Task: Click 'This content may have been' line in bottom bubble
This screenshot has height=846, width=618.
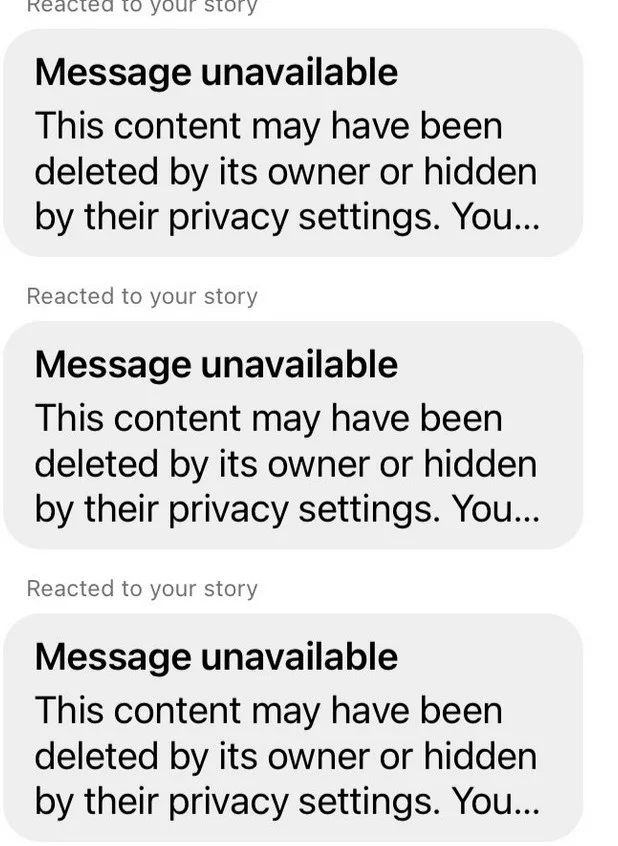Action: [x=269, y=712]
